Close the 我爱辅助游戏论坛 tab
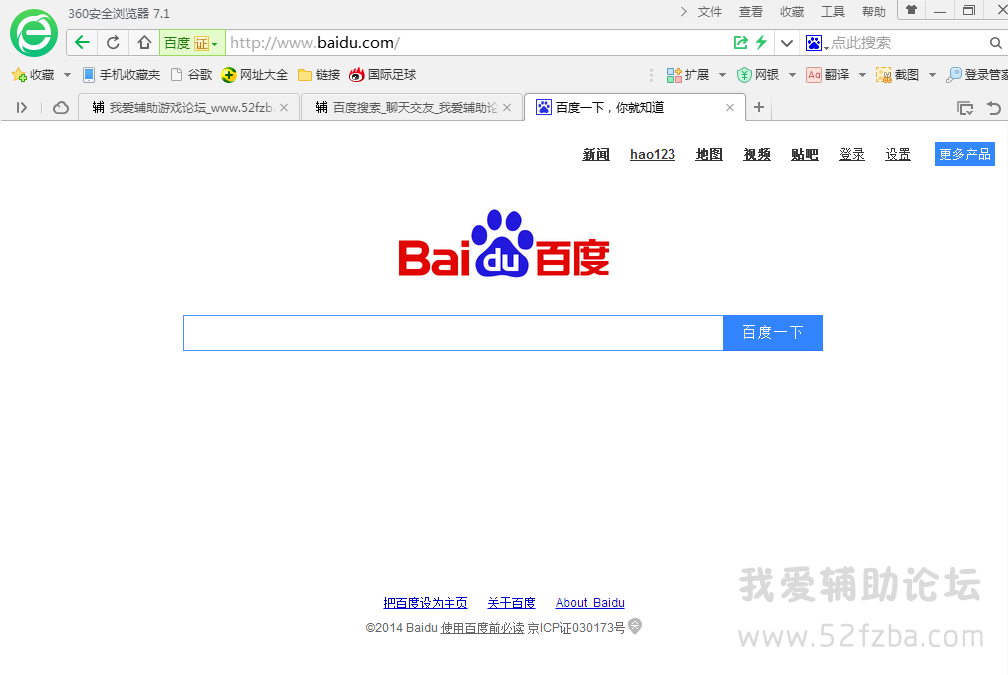 click(284, 107)
